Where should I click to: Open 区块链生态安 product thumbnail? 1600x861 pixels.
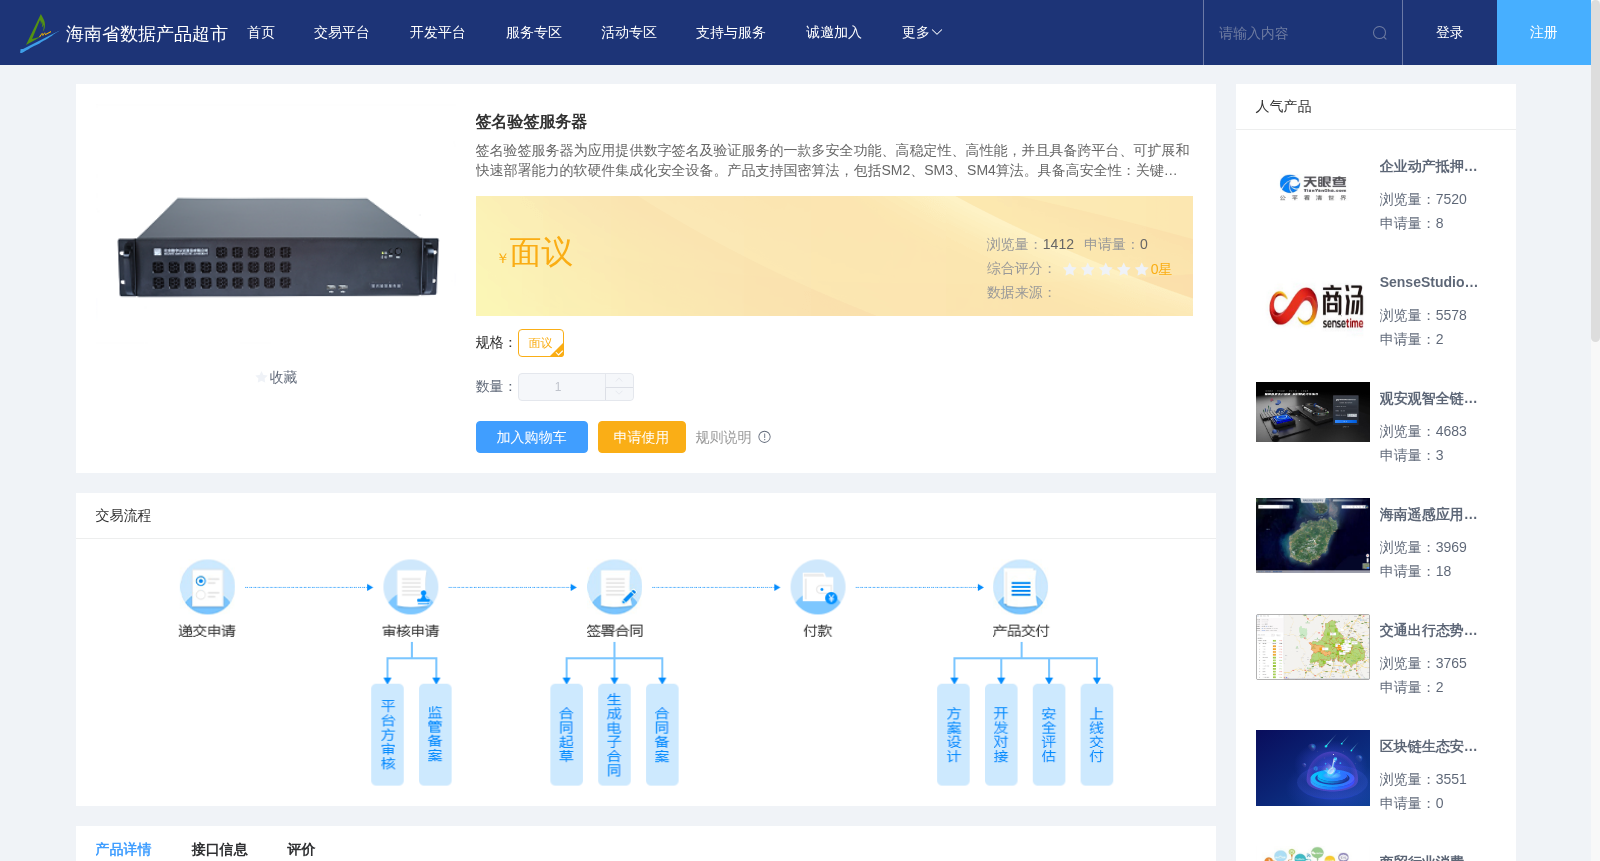1313,768
